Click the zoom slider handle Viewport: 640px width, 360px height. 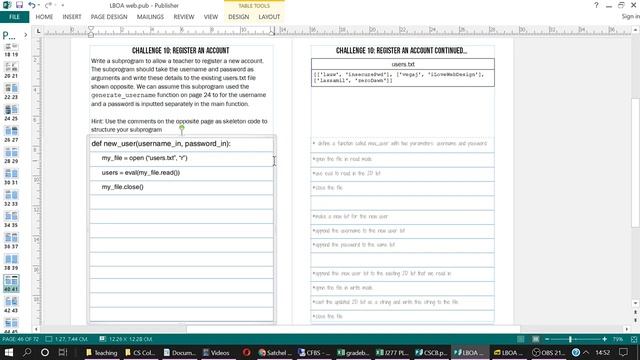[x=570, y=339]
